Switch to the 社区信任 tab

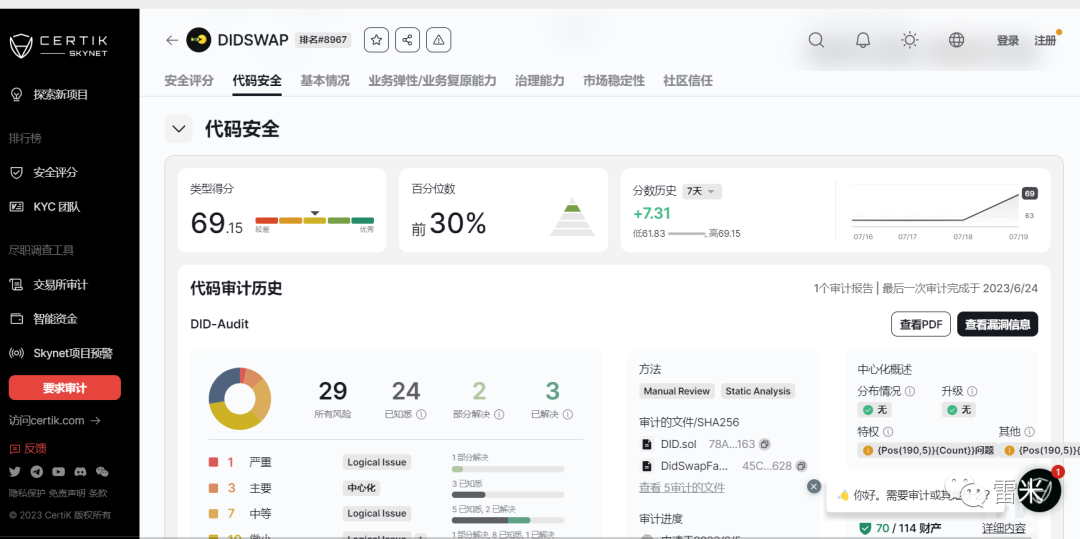688,81
